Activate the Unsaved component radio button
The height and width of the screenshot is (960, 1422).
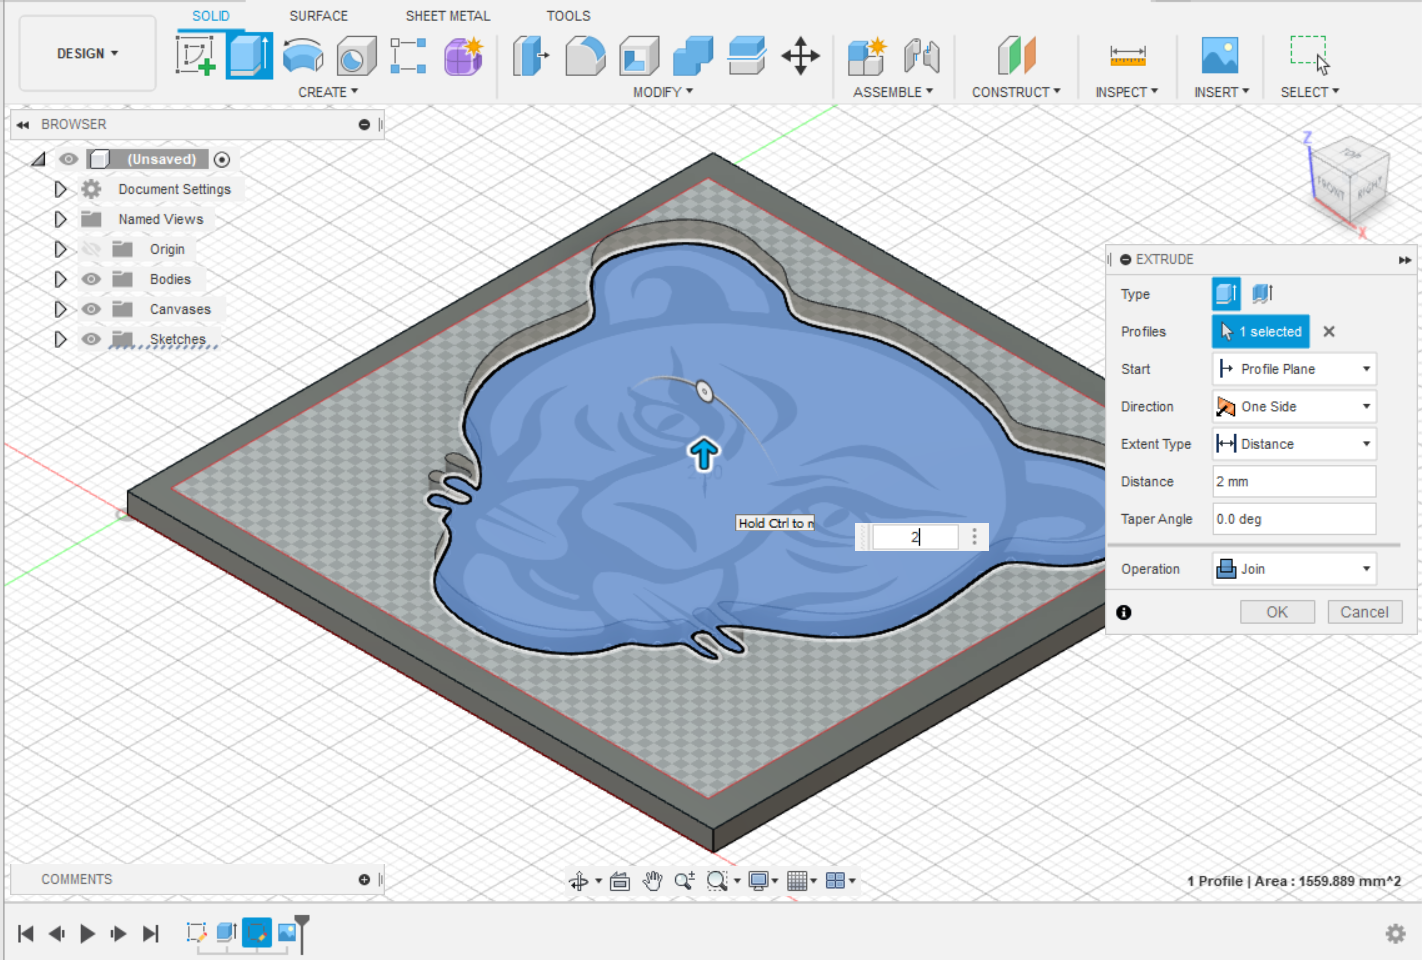click(x=222, y=159)
